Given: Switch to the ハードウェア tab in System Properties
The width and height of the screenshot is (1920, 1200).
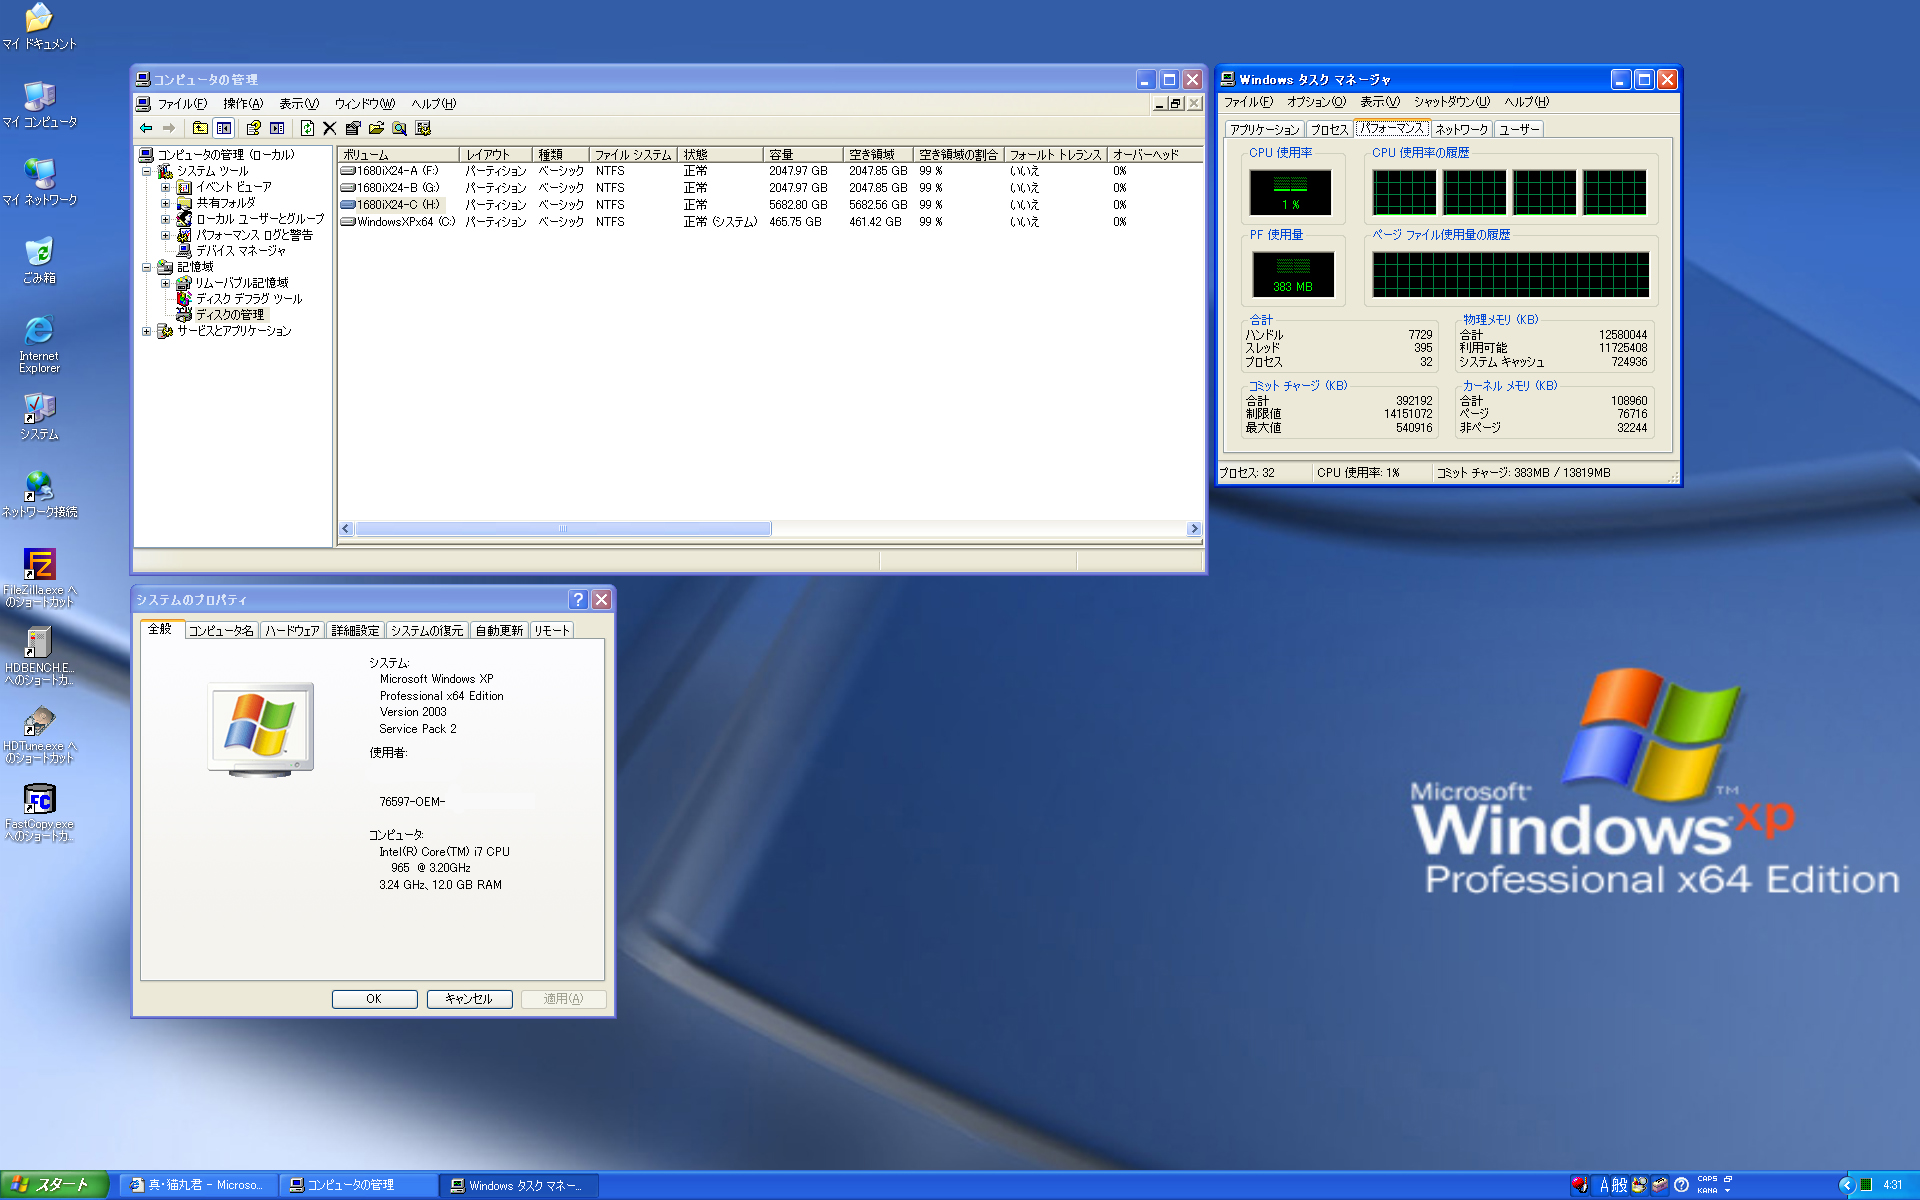Looking at the screenshot, I should tap(292, 631).
